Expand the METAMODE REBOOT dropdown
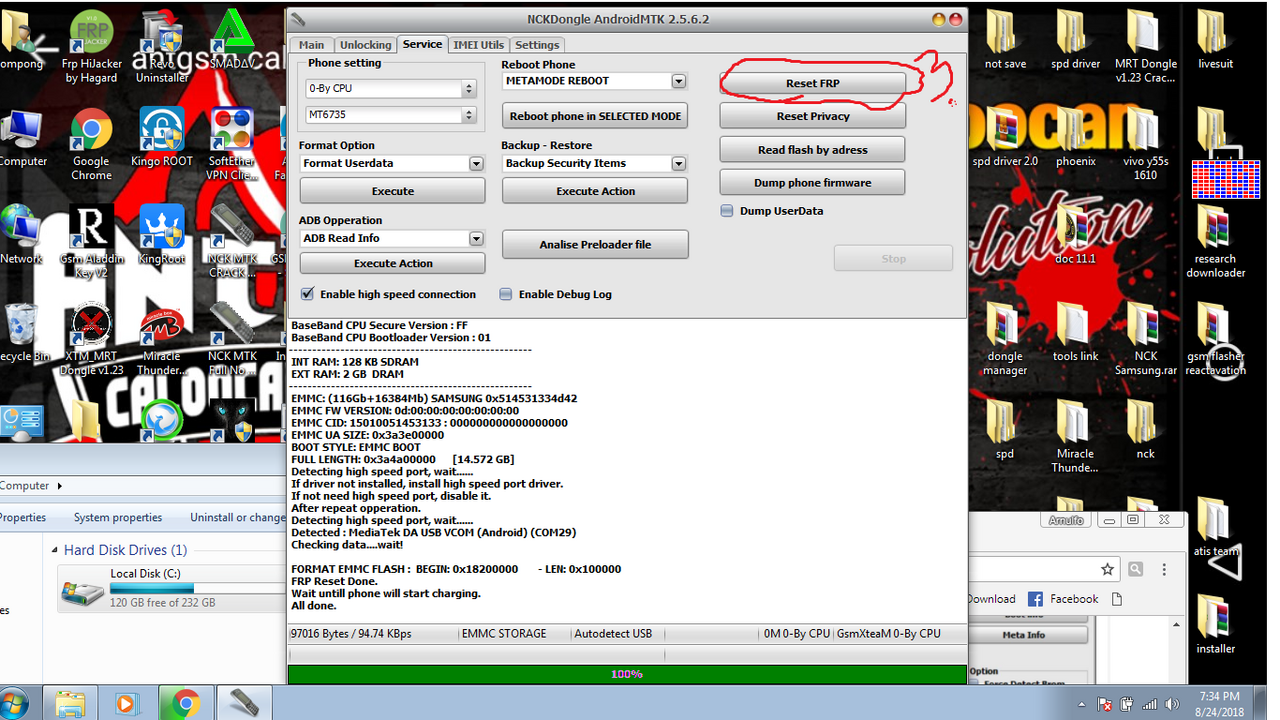This screenshot has height=720, width=1280. pos(679,81)
